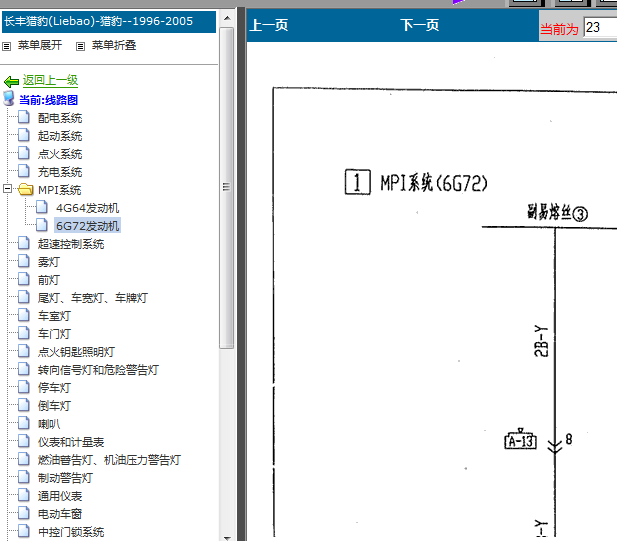The image size is (617, 541).
Task: Click the page icon beside 雾灯
Action: click(x=24, y=261)
